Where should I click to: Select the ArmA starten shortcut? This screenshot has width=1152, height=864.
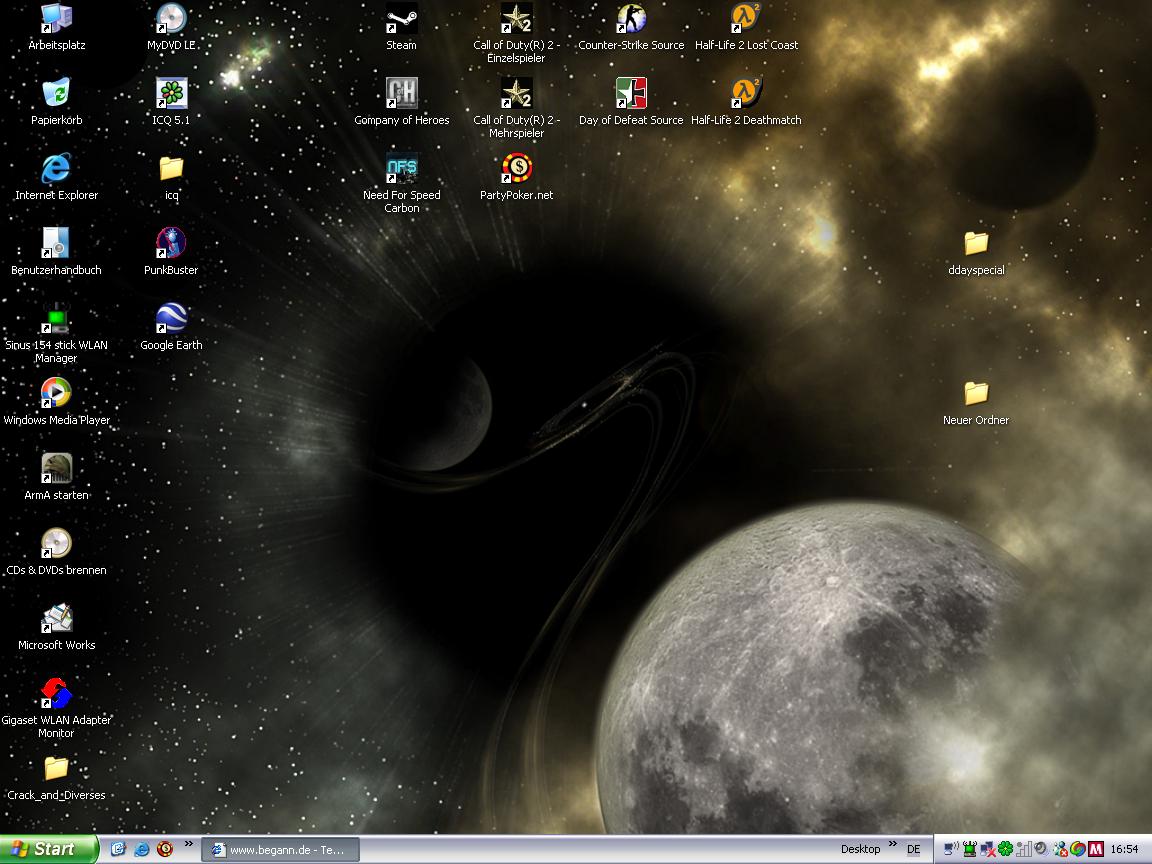tap(56, 469)
